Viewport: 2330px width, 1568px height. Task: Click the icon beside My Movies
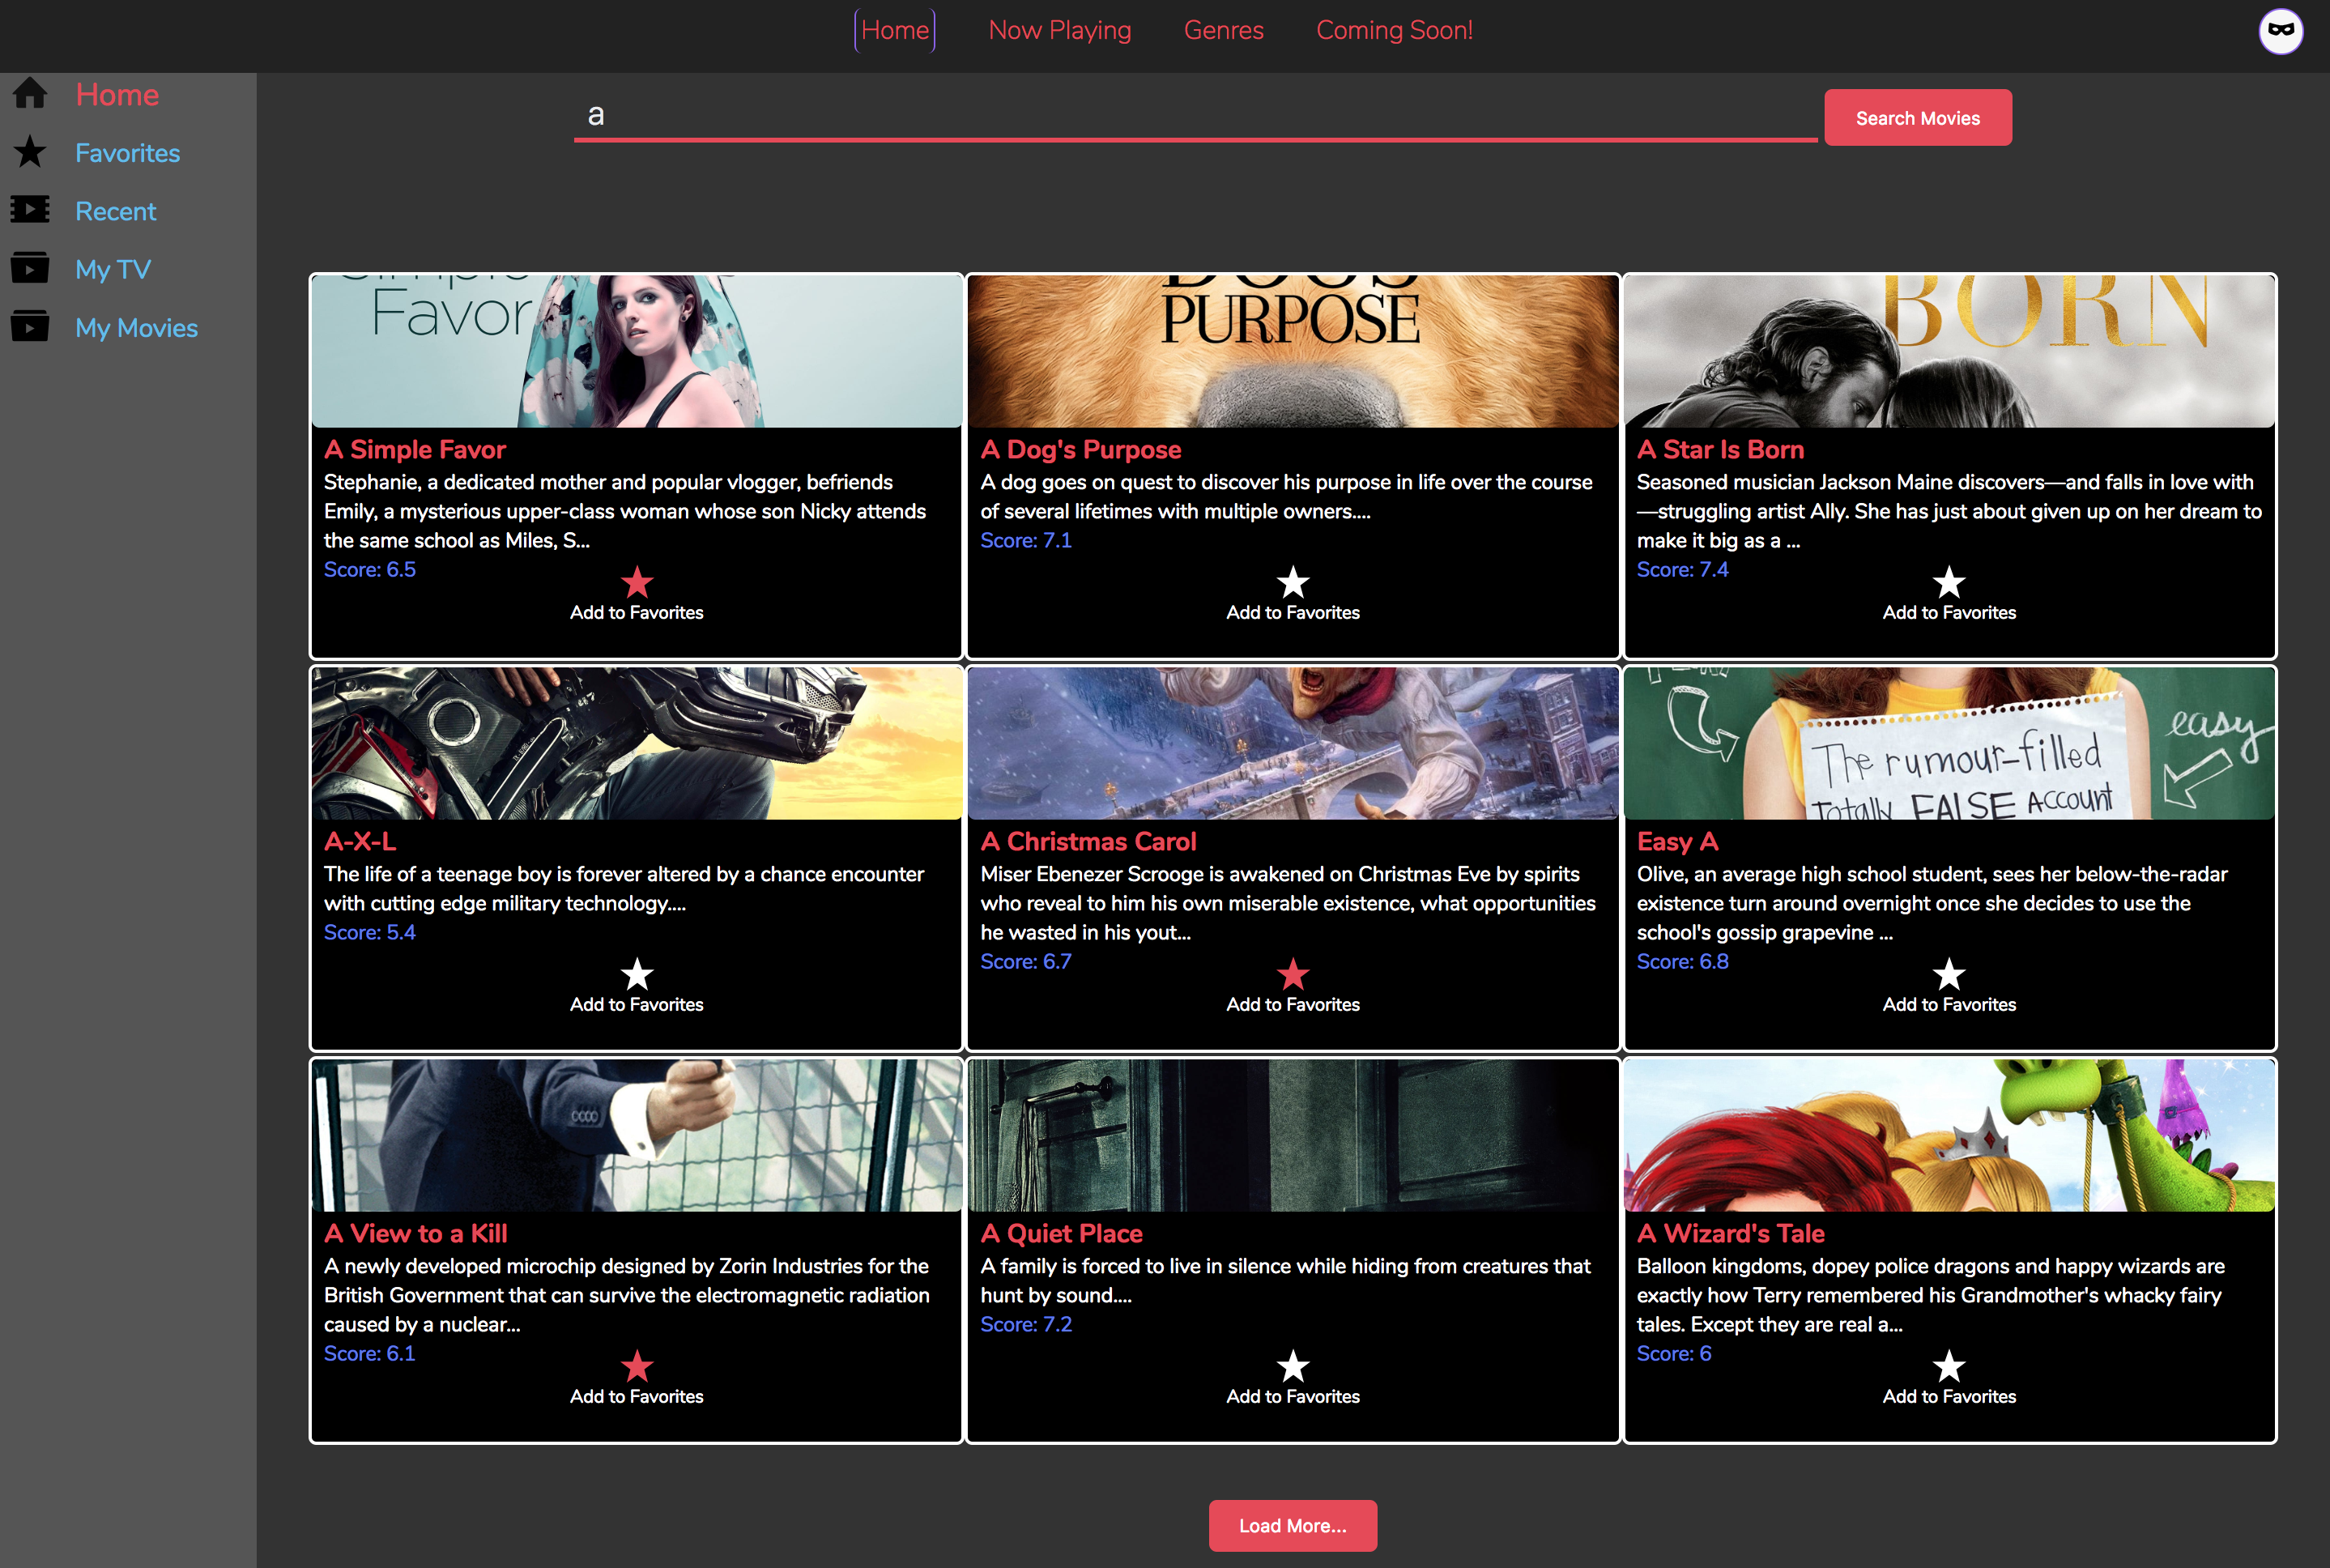click(30, 326)
